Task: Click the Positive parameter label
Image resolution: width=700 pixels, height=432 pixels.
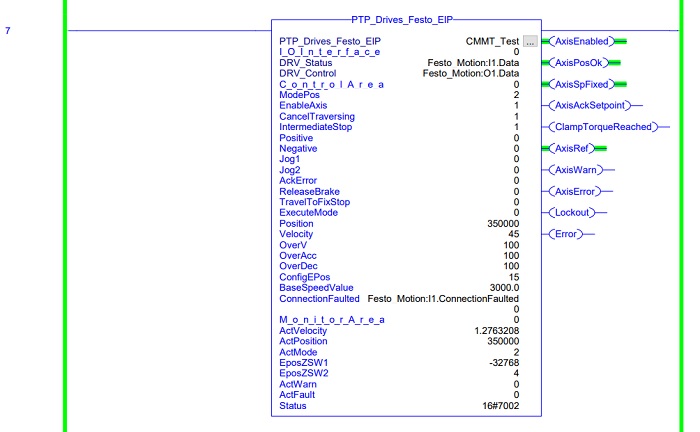Action: click(296, 138)
